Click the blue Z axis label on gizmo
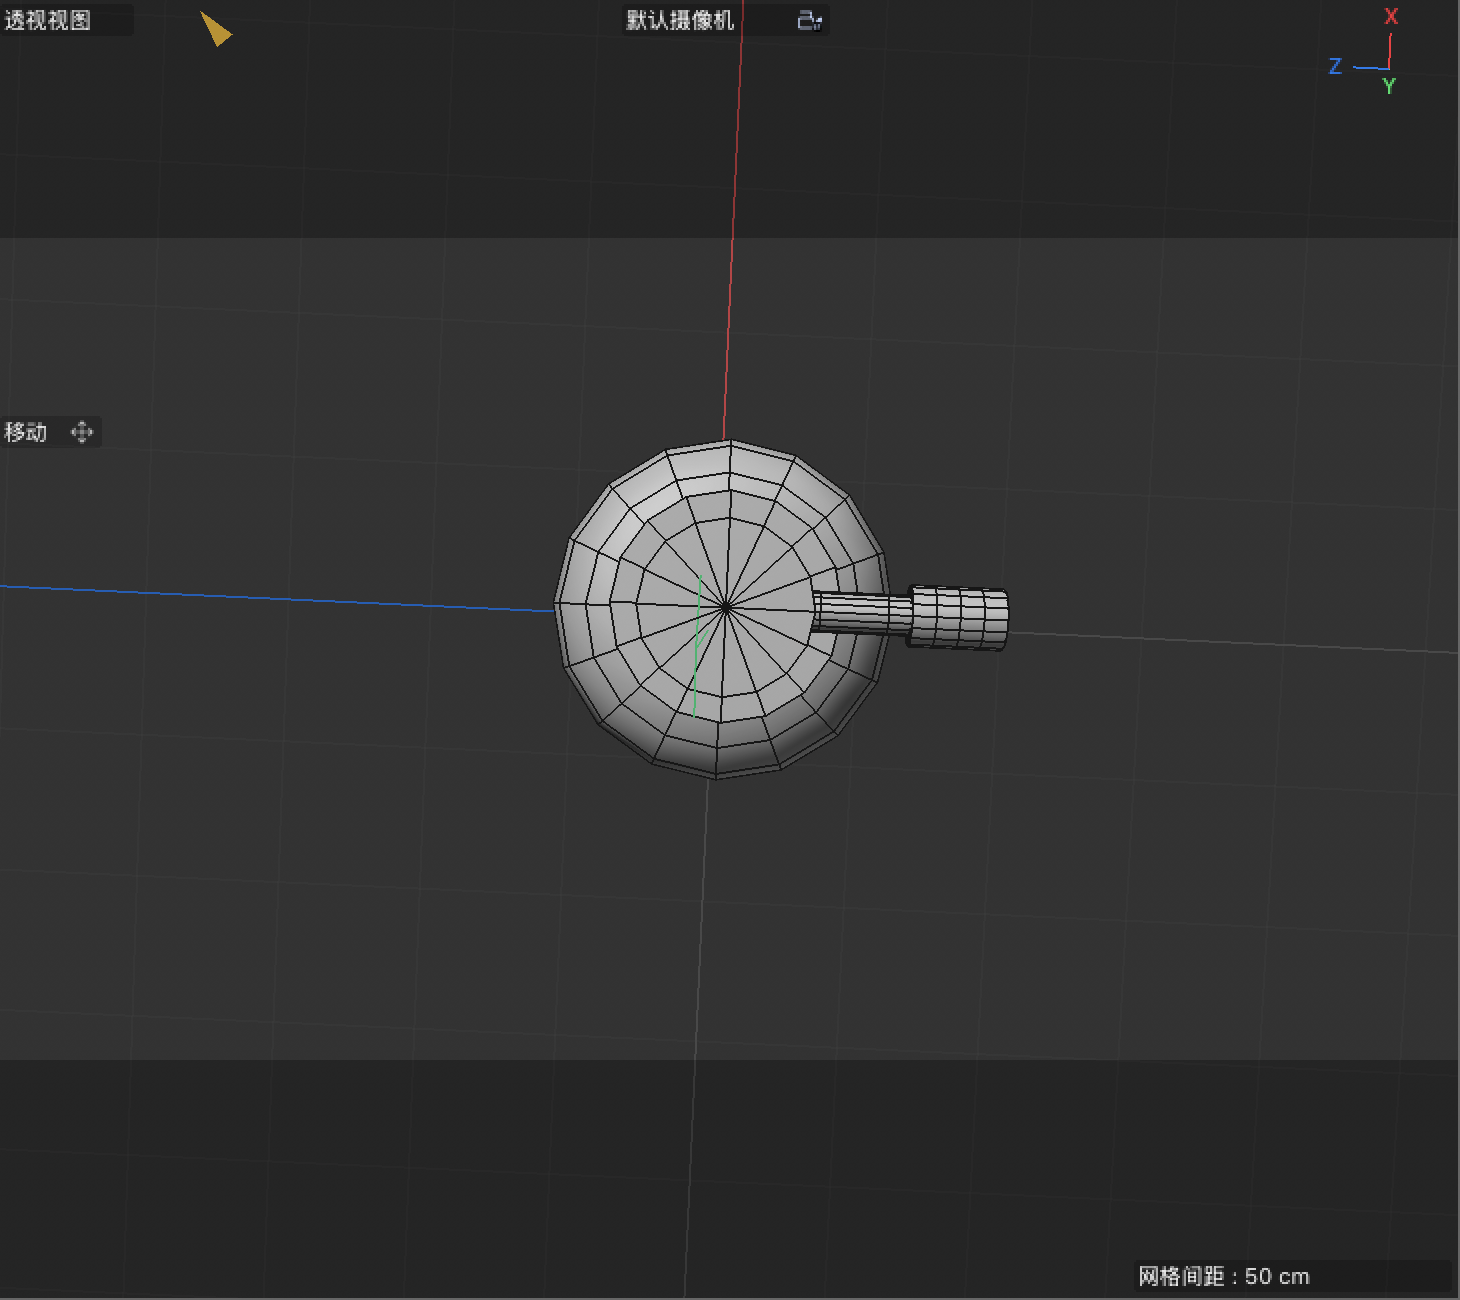This screenshot has width=1460, height=1300. click(1335, 67)
